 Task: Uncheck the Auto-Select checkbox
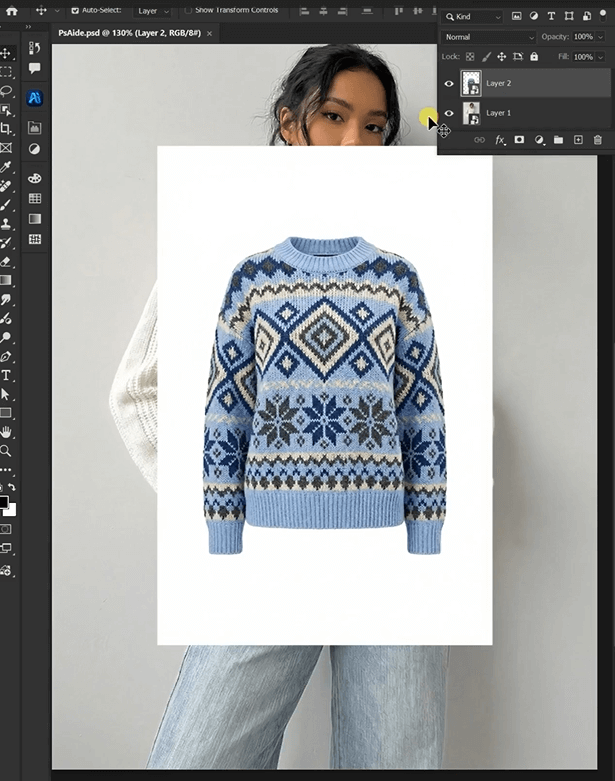75,10
